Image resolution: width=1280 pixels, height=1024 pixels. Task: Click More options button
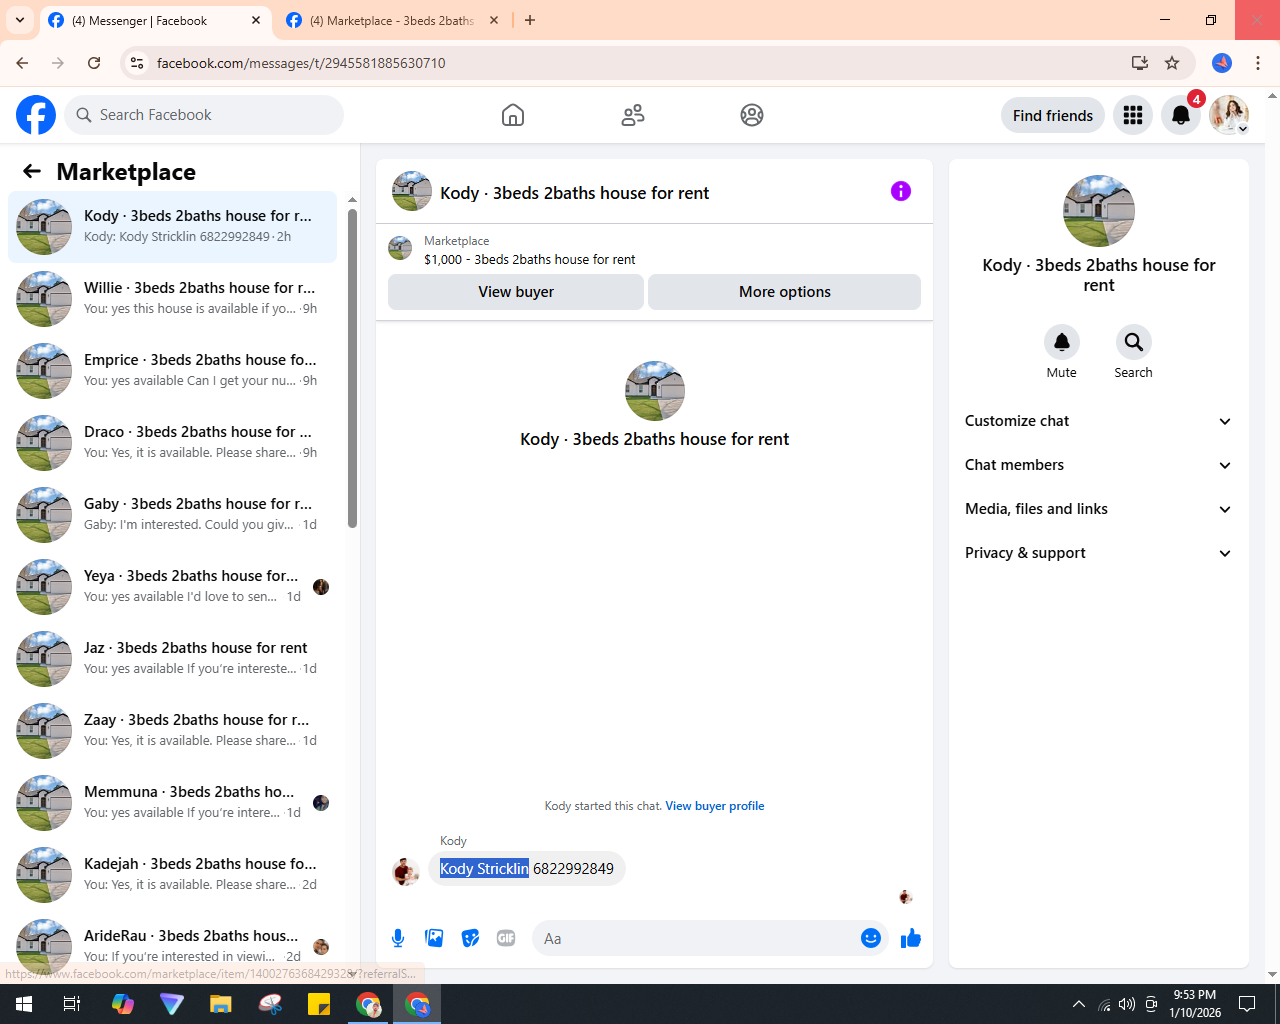point(785,292)
